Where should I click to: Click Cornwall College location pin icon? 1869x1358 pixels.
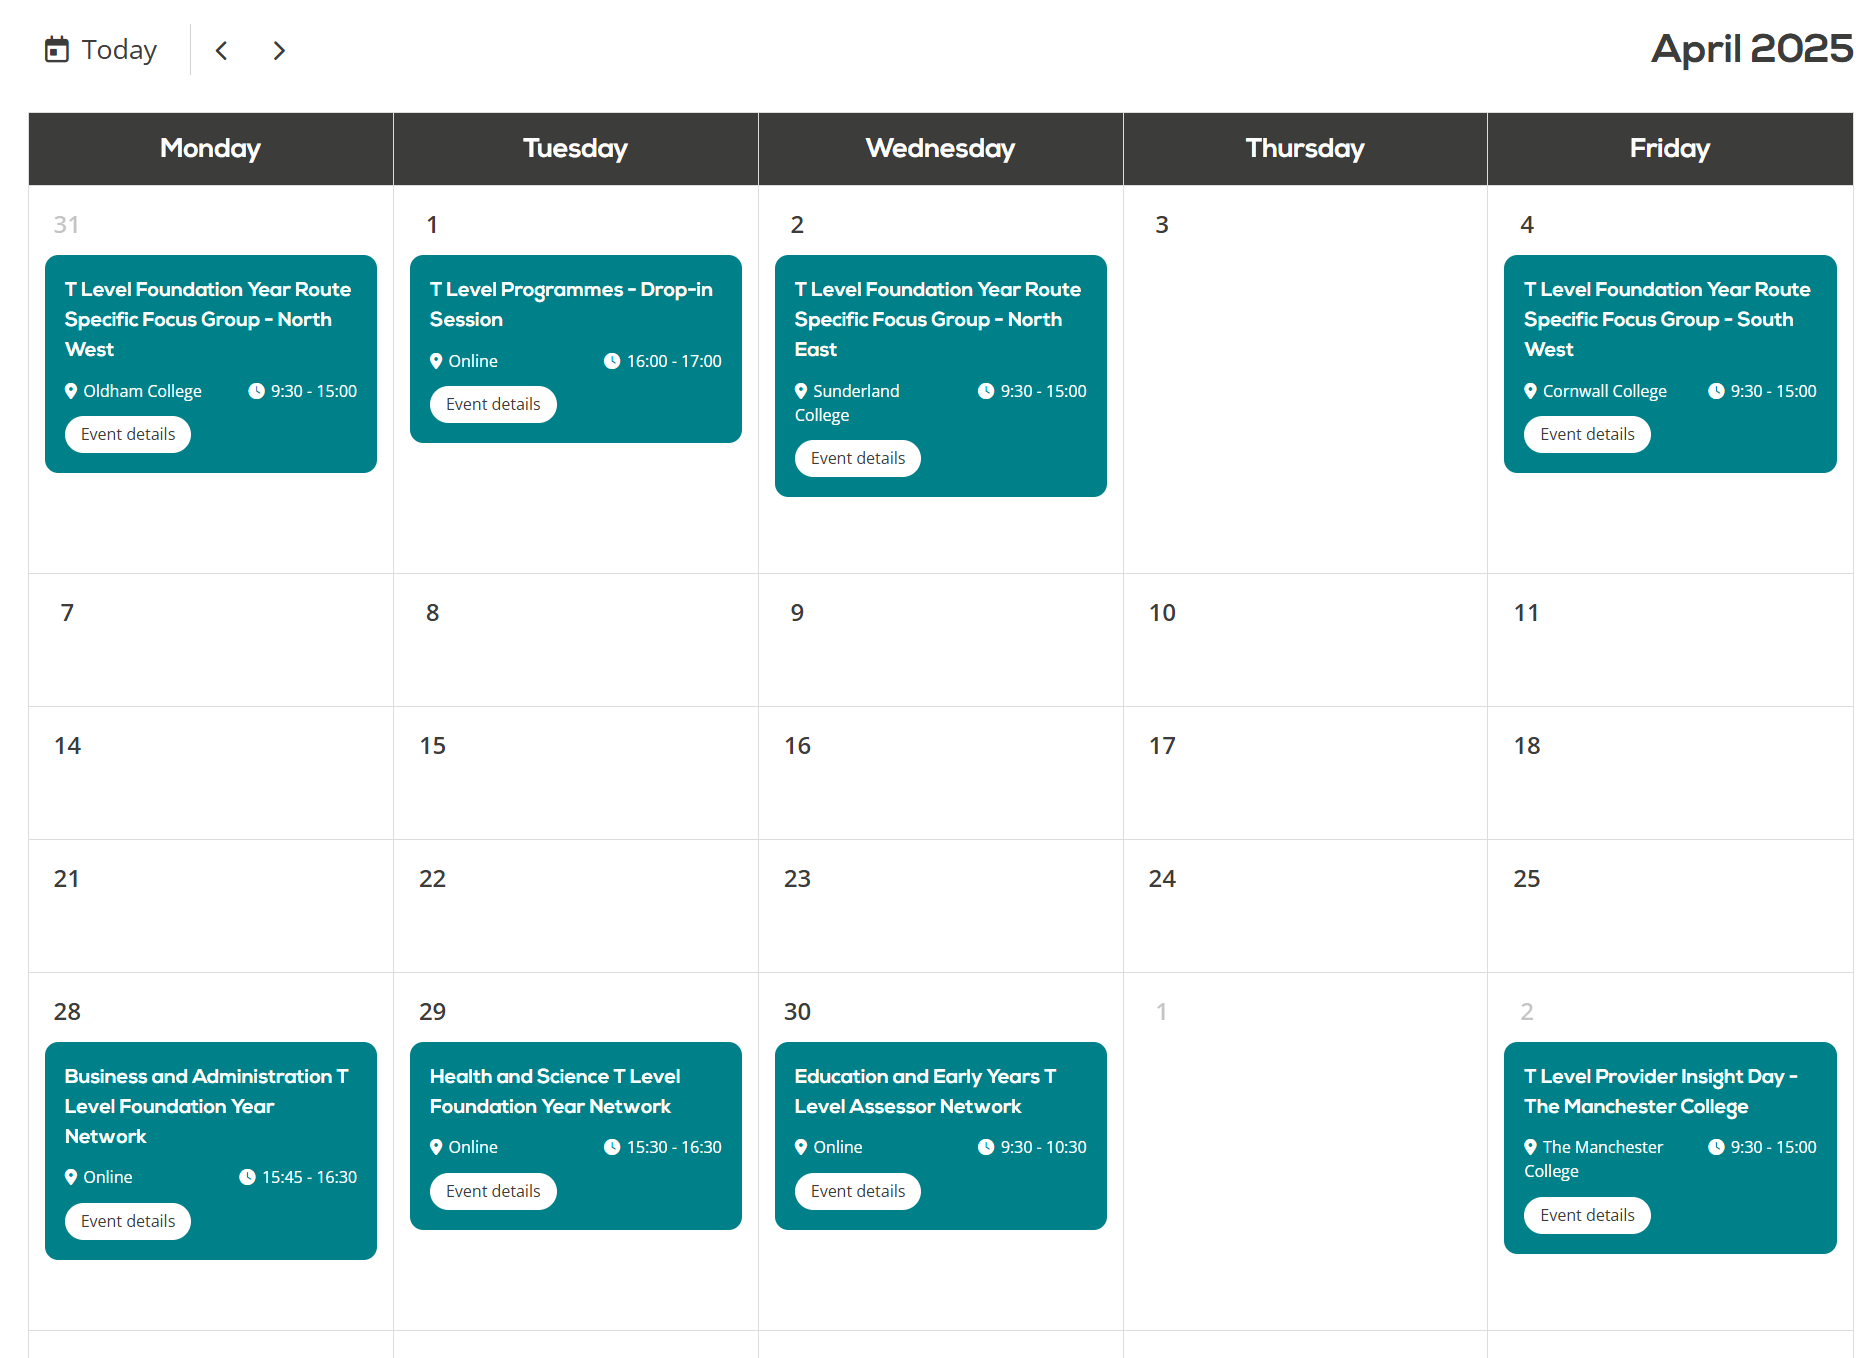(x=1530, y=391)
